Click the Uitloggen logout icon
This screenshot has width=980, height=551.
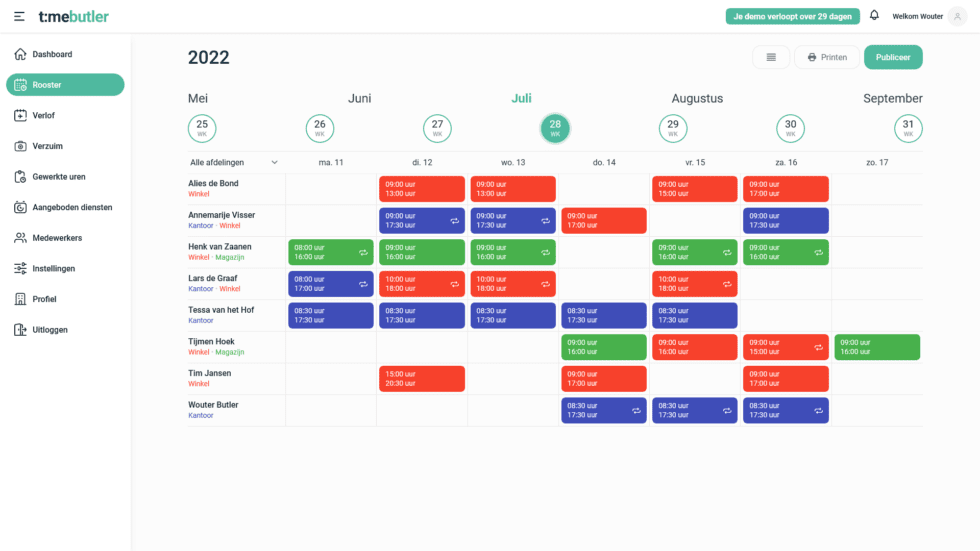point(20,330)
